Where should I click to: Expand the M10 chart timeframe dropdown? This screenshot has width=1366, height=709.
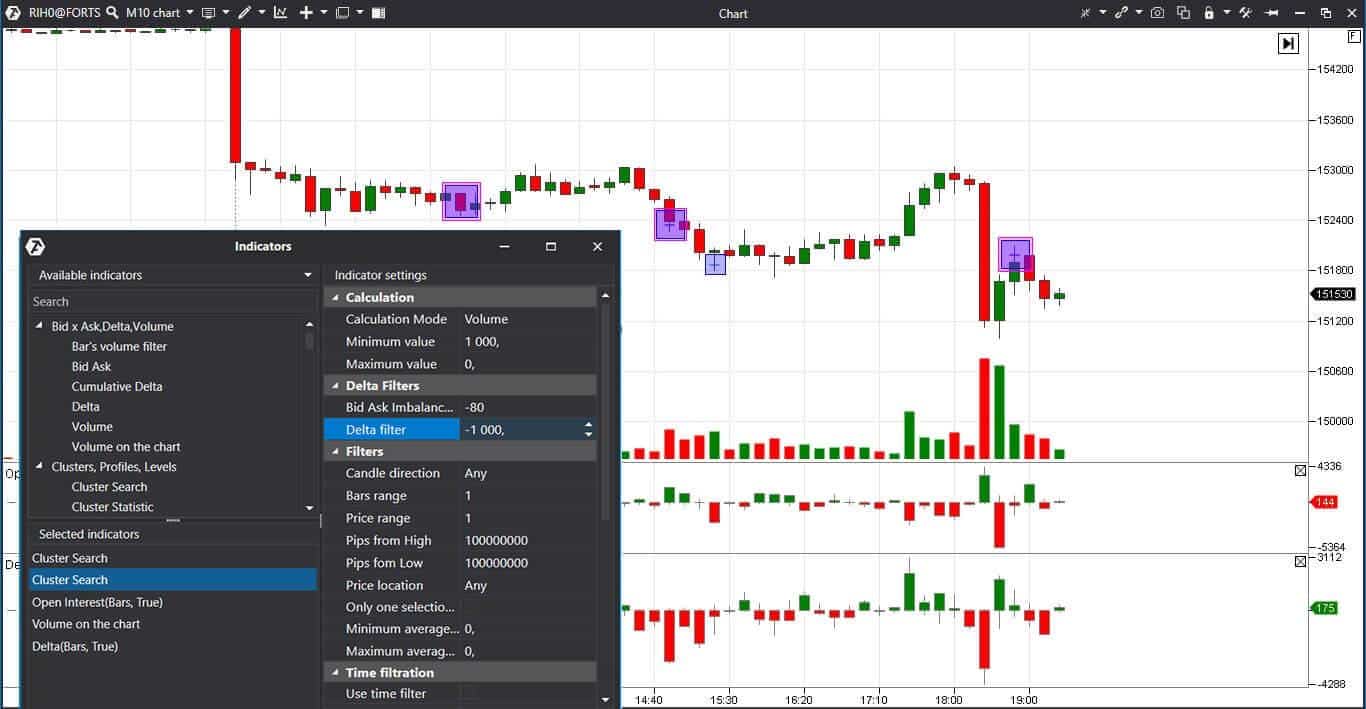[190, 13]
